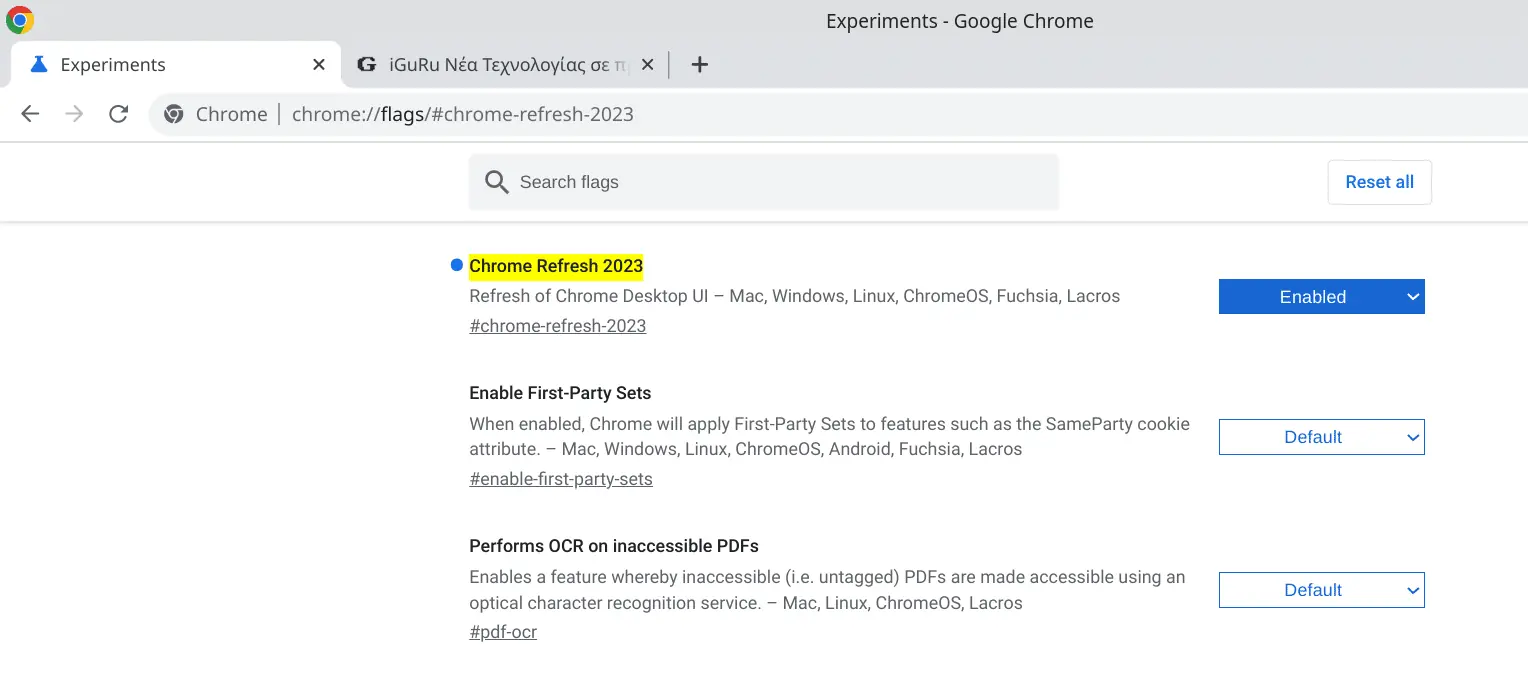
Task: Click the untagged PDFs OCR description text
Action: pyautogui.click(x=827, y=590)
